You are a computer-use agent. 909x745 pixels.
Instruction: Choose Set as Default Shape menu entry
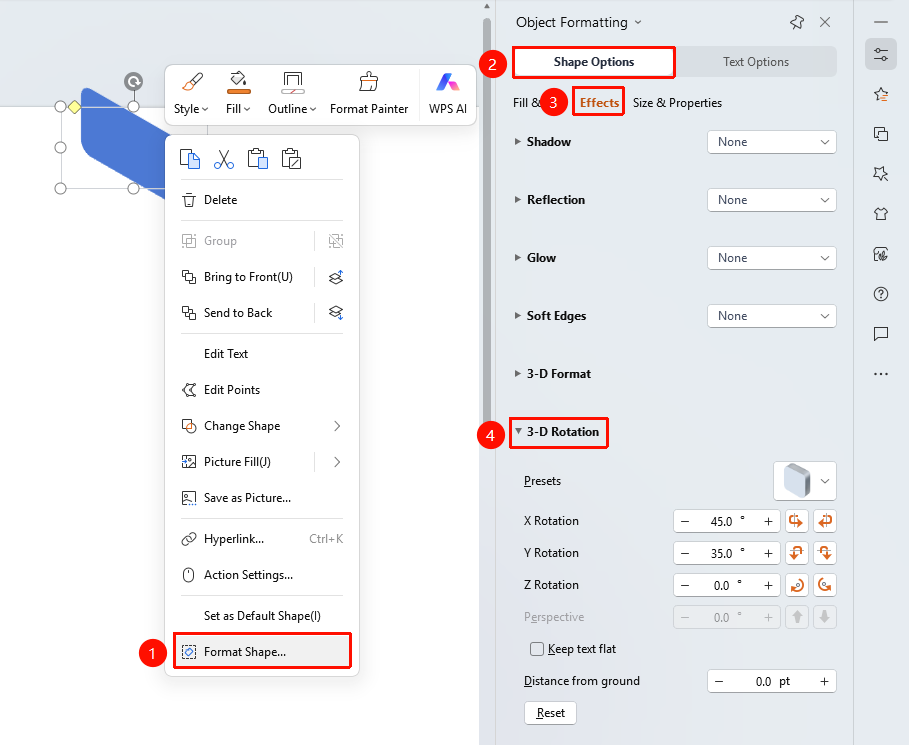click(262, 616)
